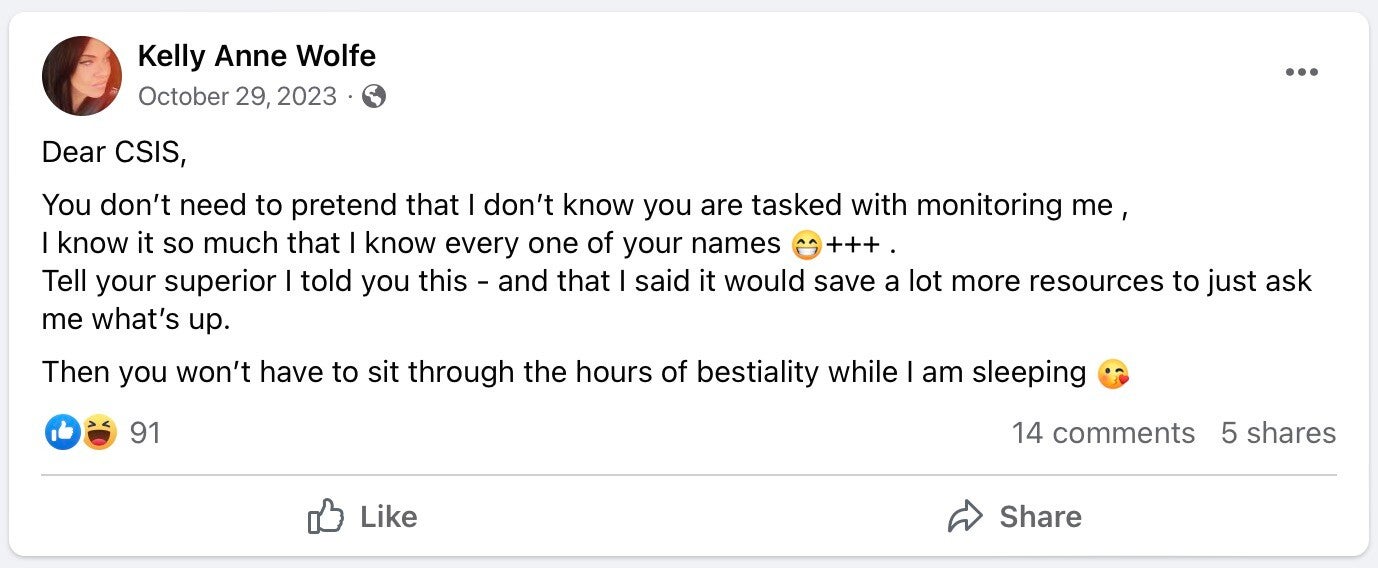
Task: View who reacted via the 91 count
Action: coord(145,433)
